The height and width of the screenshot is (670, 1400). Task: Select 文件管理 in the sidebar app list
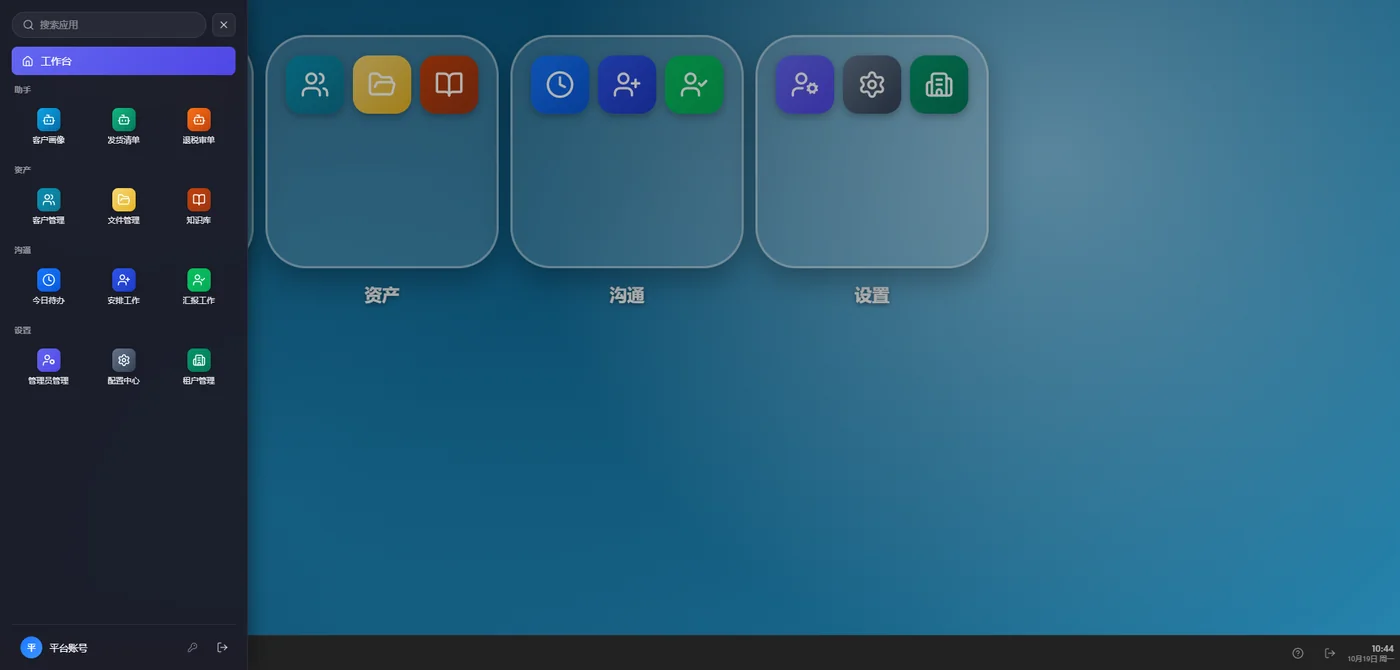tap(124, 206)
